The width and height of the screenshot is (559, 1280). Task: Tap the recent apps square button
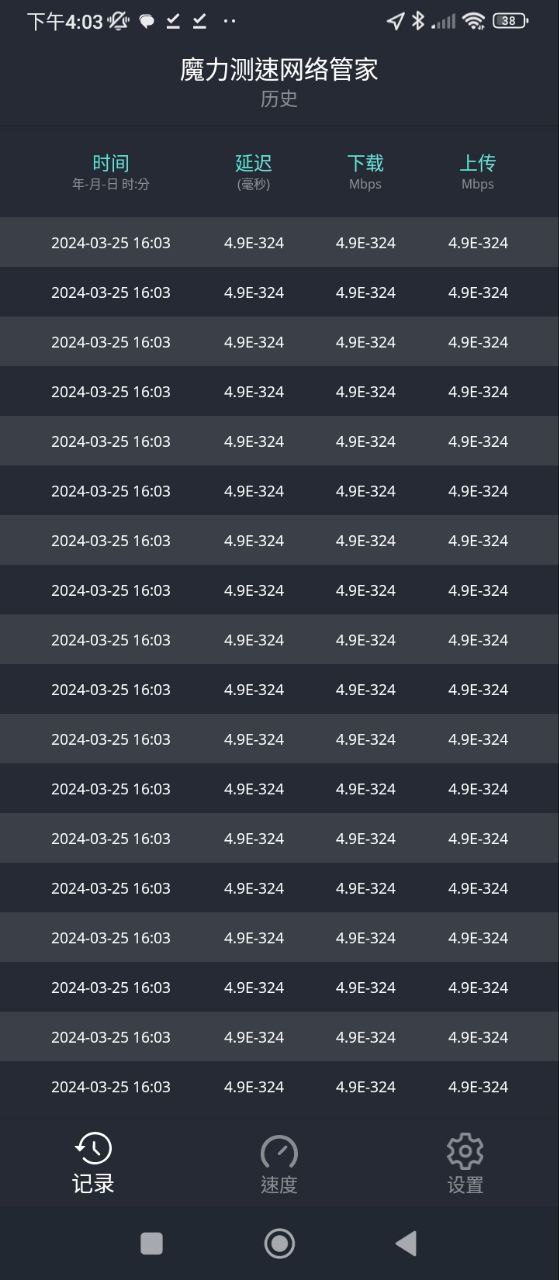152,1243
